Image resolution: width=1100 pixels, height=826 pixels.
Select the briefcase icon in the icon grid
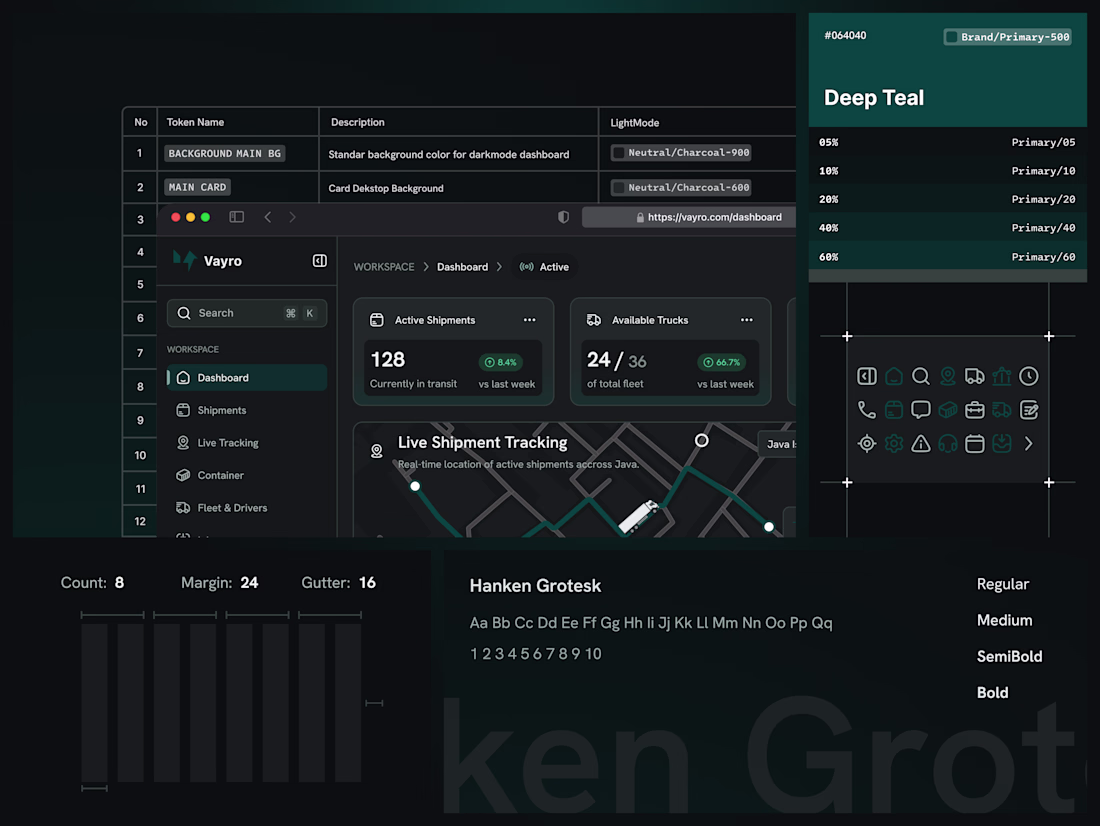(974, 410)
